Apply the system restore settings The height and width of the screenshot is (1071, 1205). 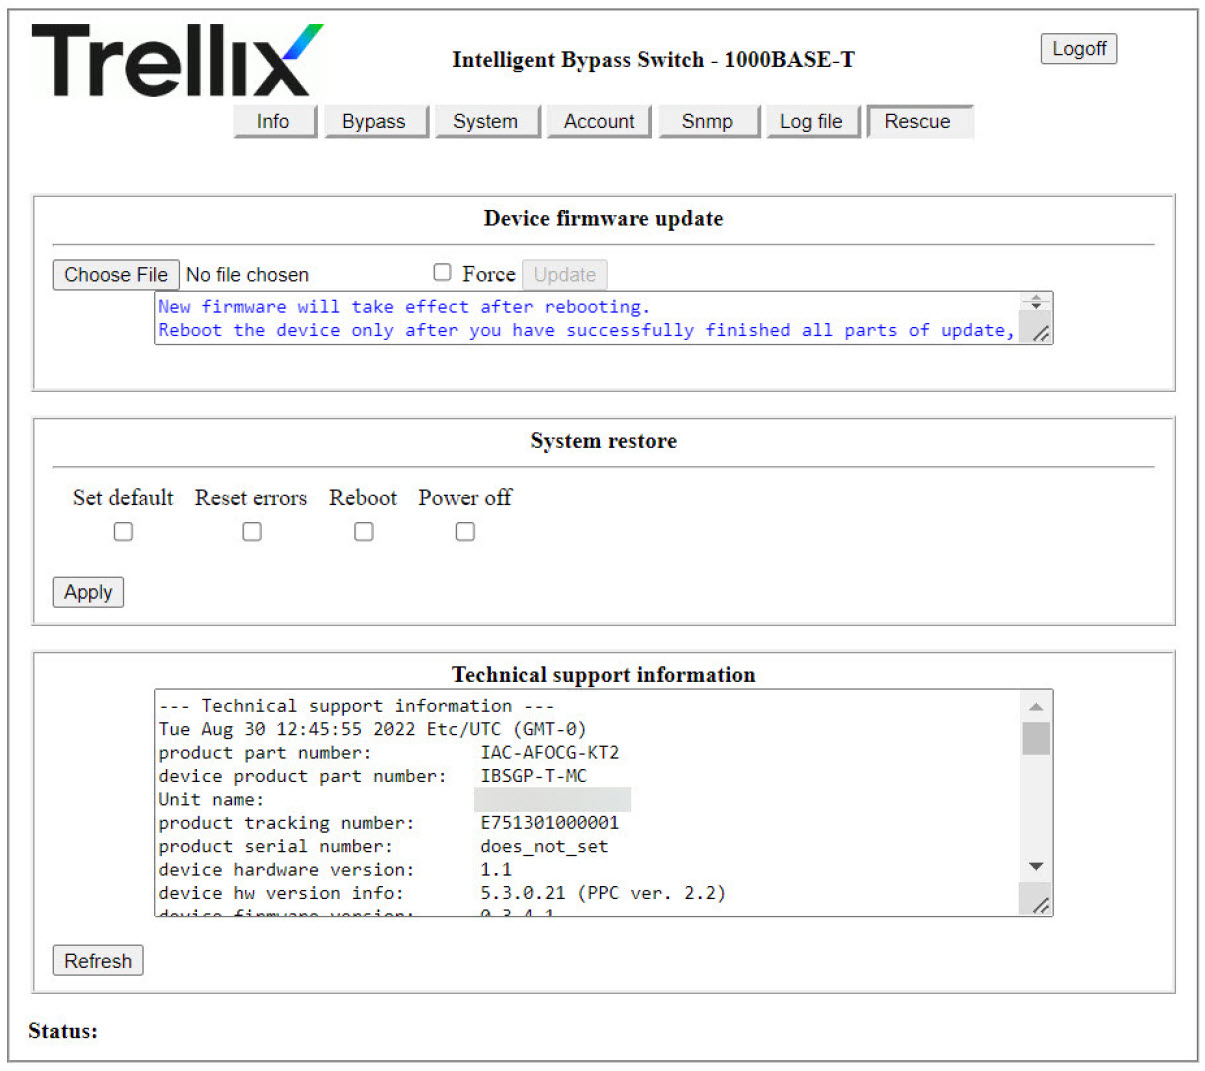click(88, 592)
